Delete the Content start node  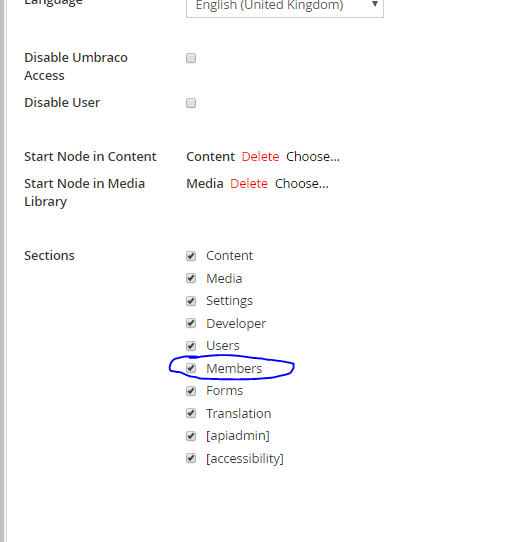click(x=260, y=157)
